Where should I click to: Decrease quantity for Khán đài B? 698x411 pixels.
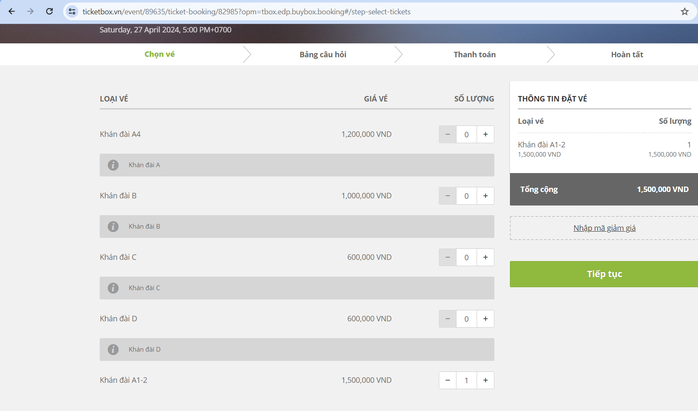pyautogui.click(x=447, y=195)
